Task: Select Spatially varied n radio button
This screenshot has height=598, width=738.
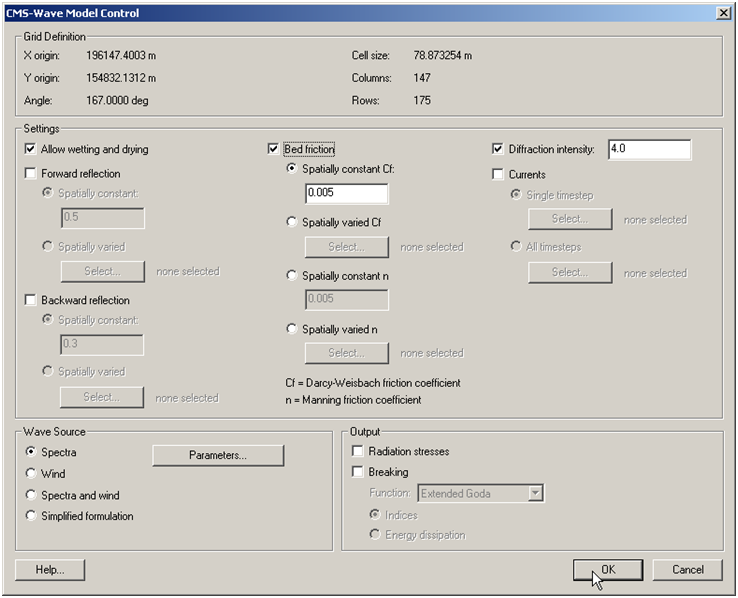Action: (292, 329)
